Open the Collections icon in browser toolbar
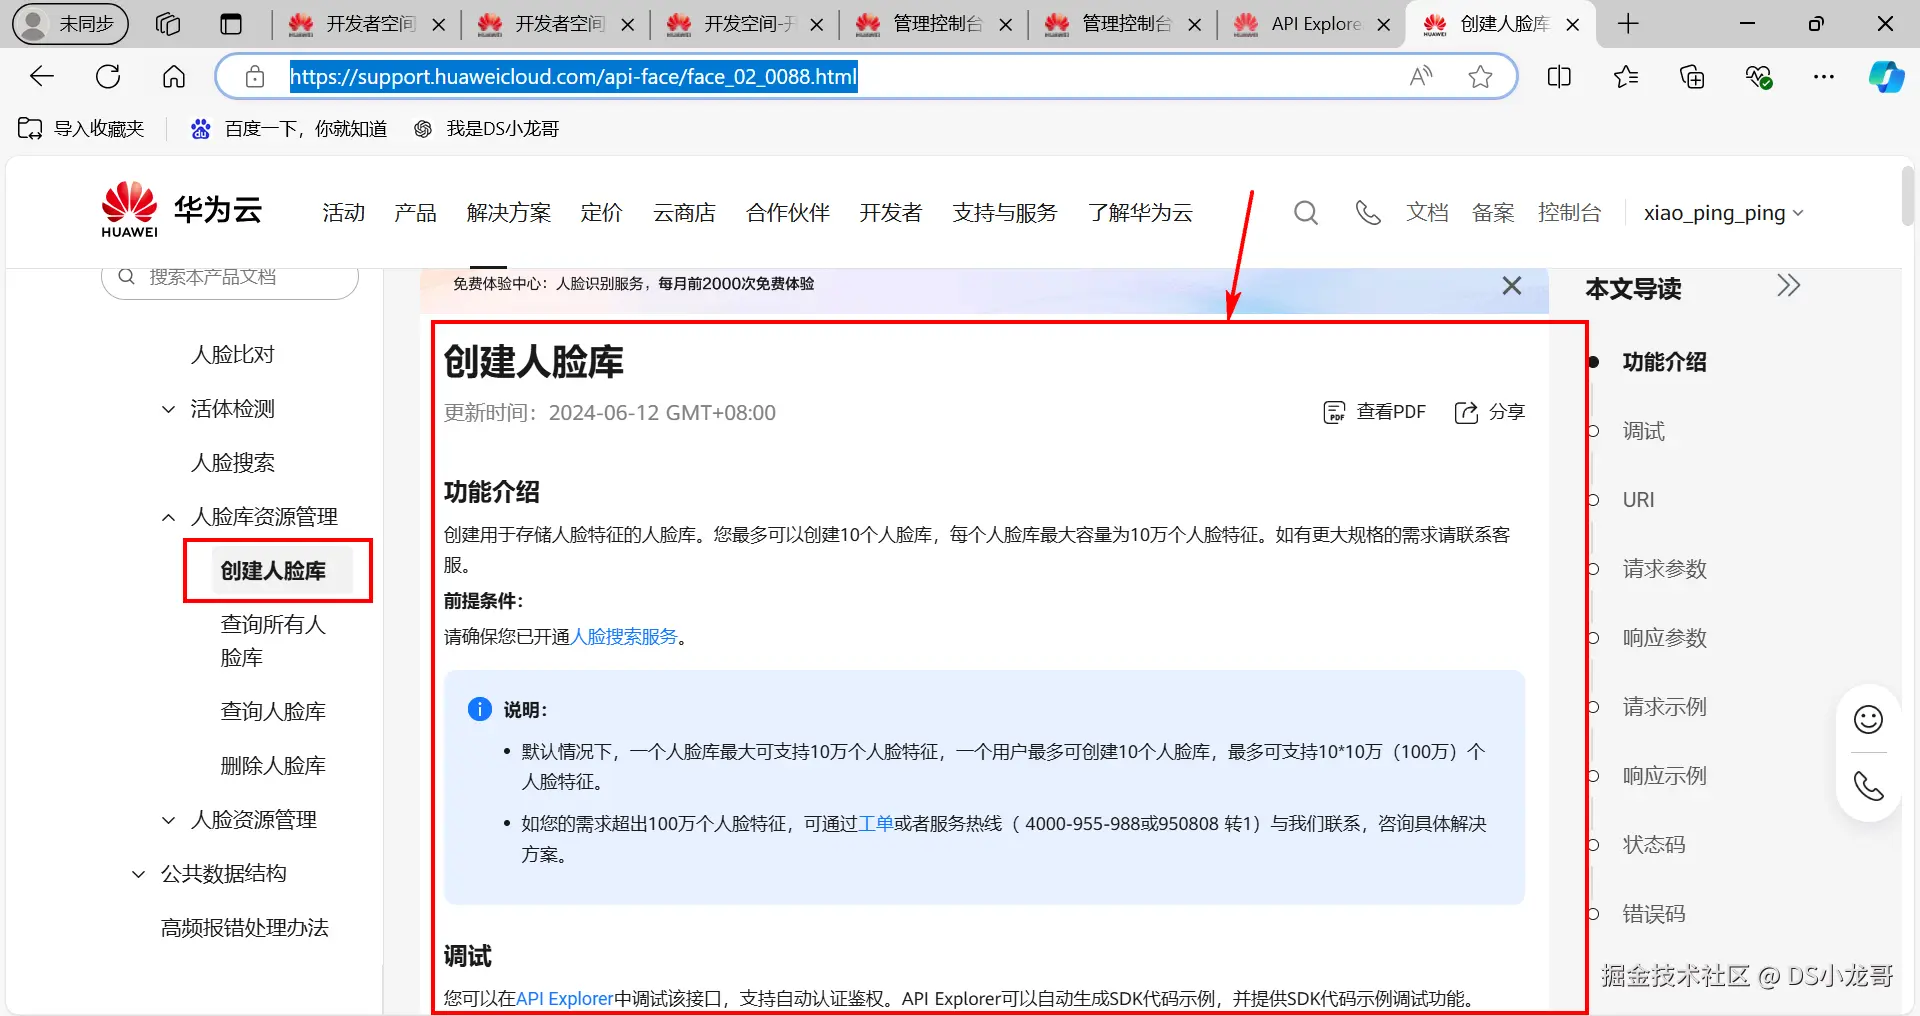The width and height of the screenshot is (1920, 1016). pyautogui.click(x=1692, y=76)
